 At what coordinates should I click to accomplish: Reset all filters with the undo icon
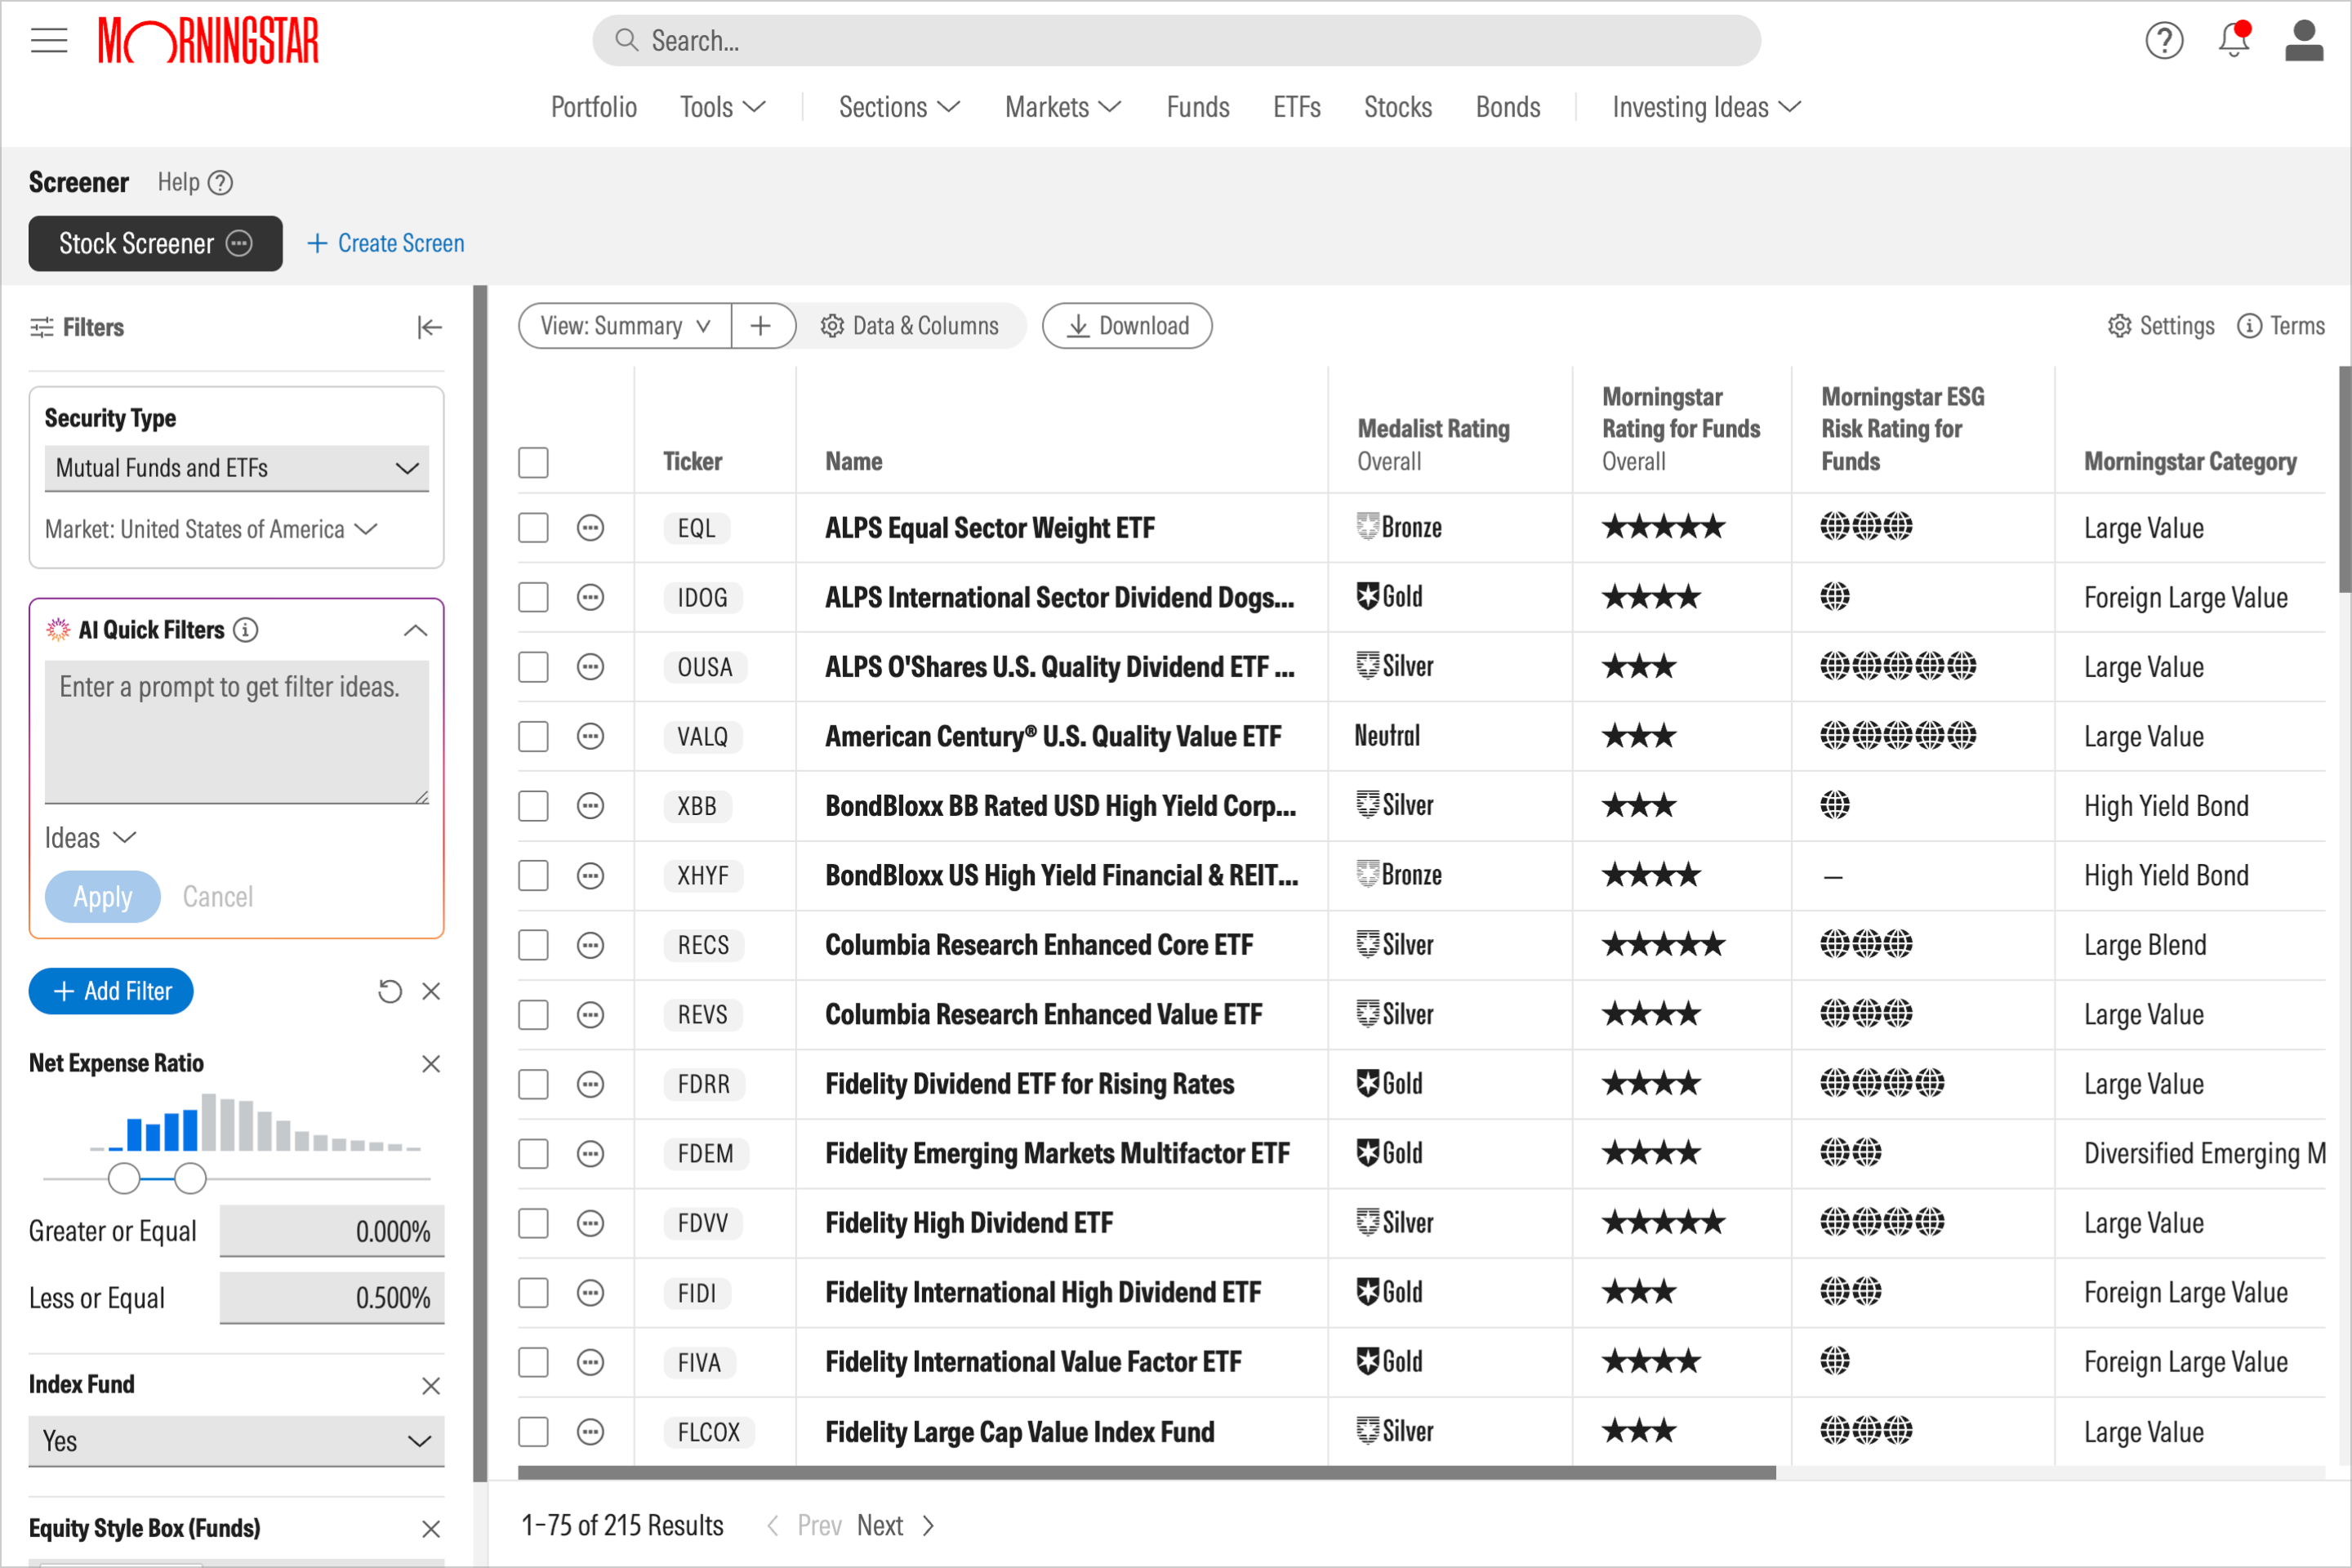pos(390,991)
